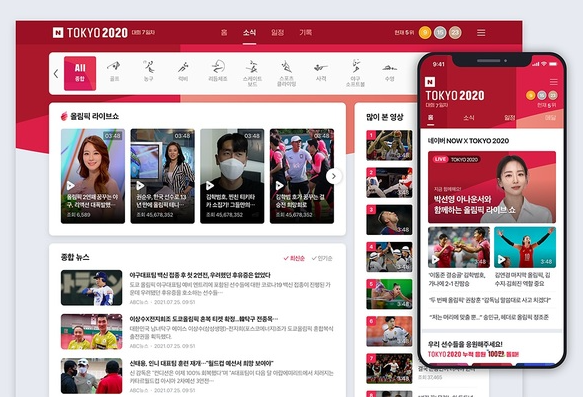Open the hamburger menu on the phone screen
583x405 pixels.
554,82
